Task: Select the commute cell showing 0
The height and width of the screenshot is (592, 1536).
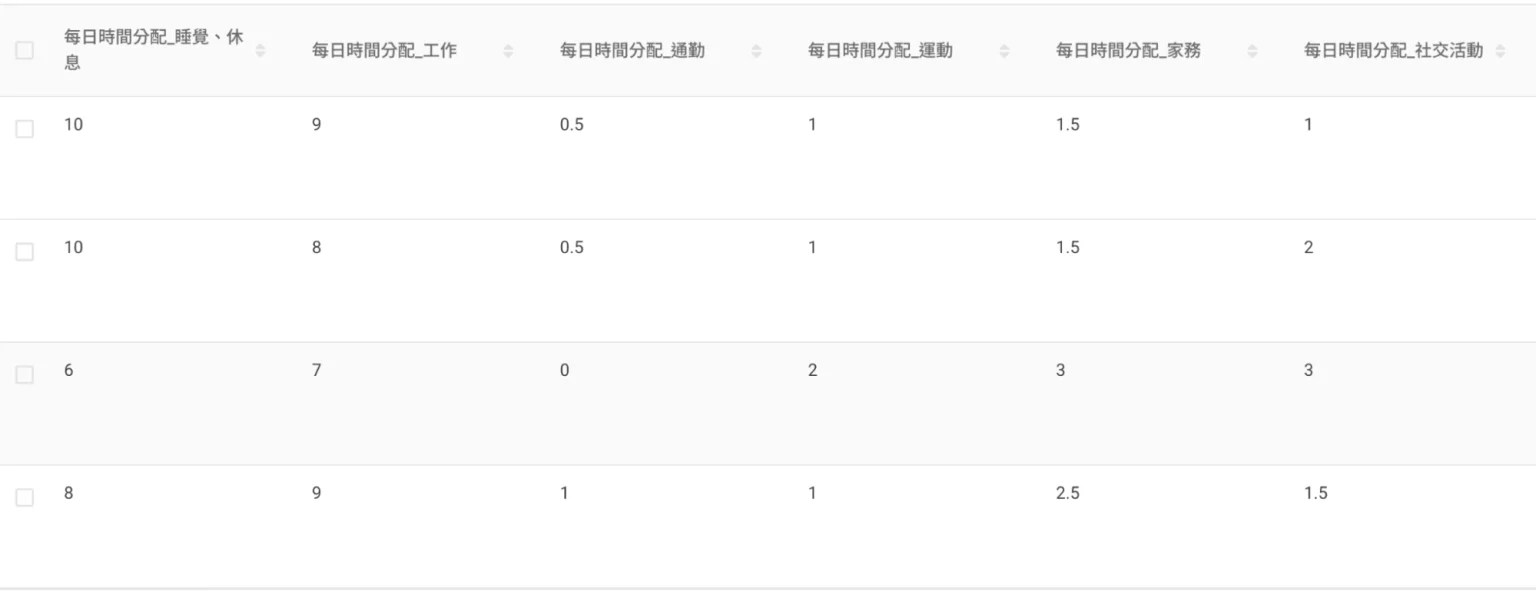Action: (565, 371)
